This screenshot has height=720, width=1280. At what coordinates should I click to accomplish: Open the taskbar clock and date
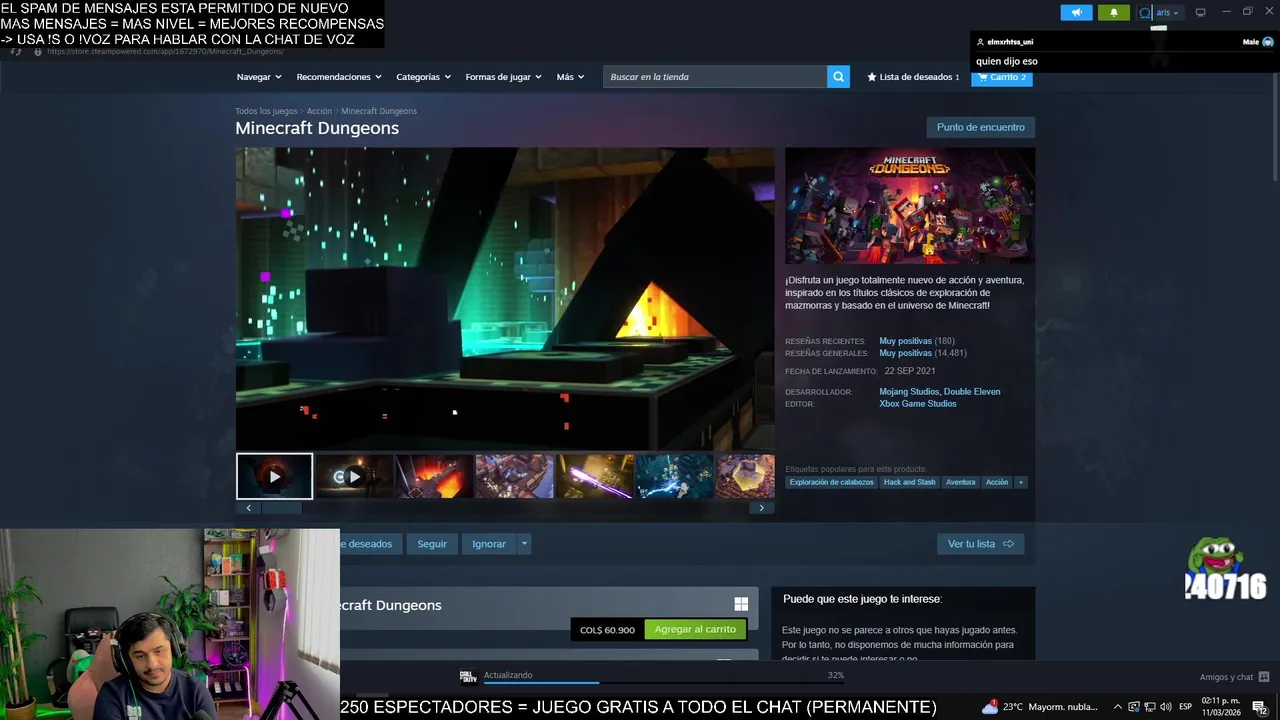coord(1220,707)
